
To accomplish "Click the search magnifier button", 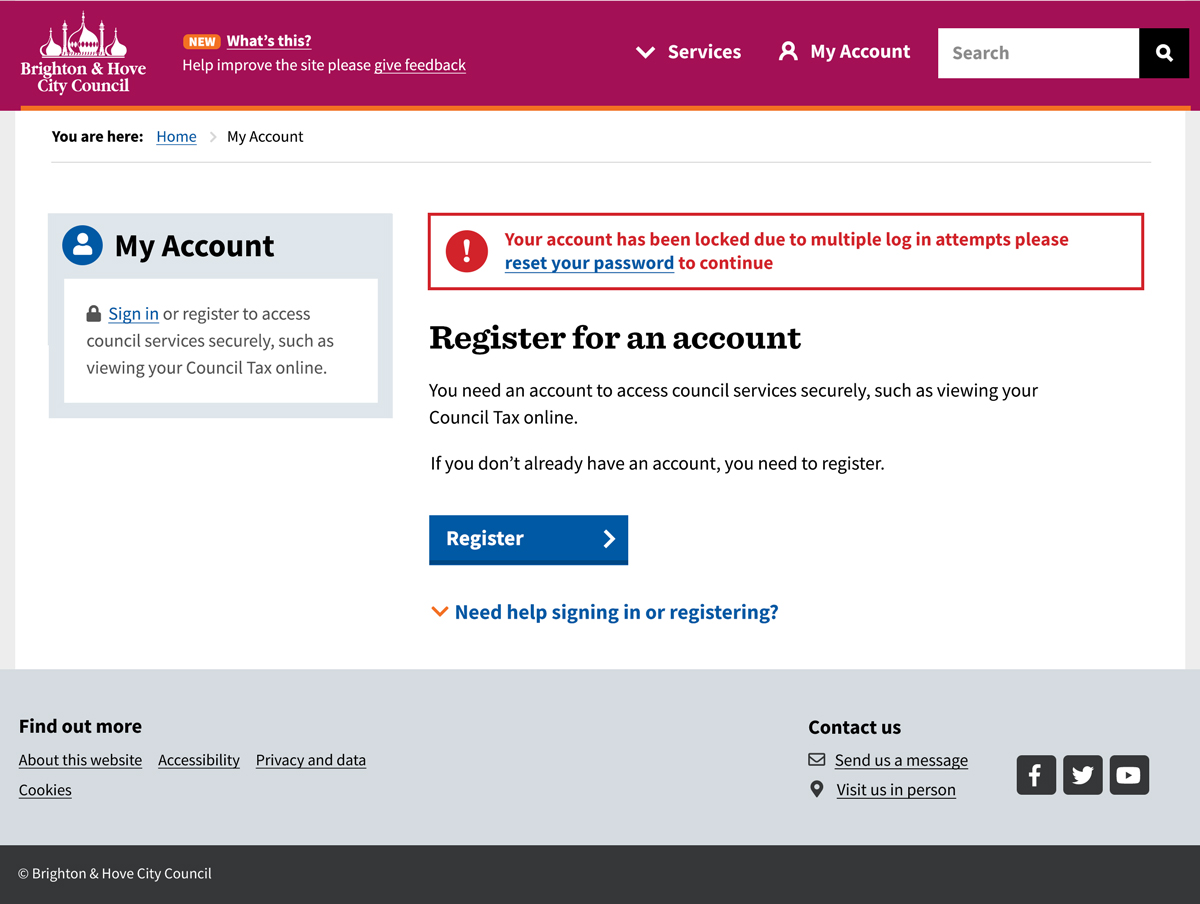I will [1164, 53].
